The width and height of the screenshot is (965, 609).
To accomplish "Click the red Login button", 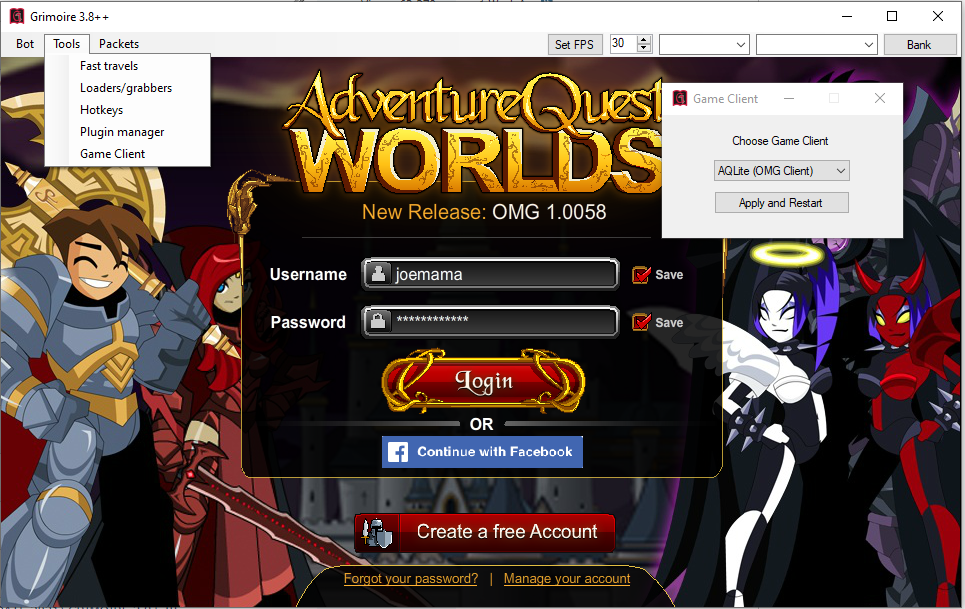I will point(484,381).
